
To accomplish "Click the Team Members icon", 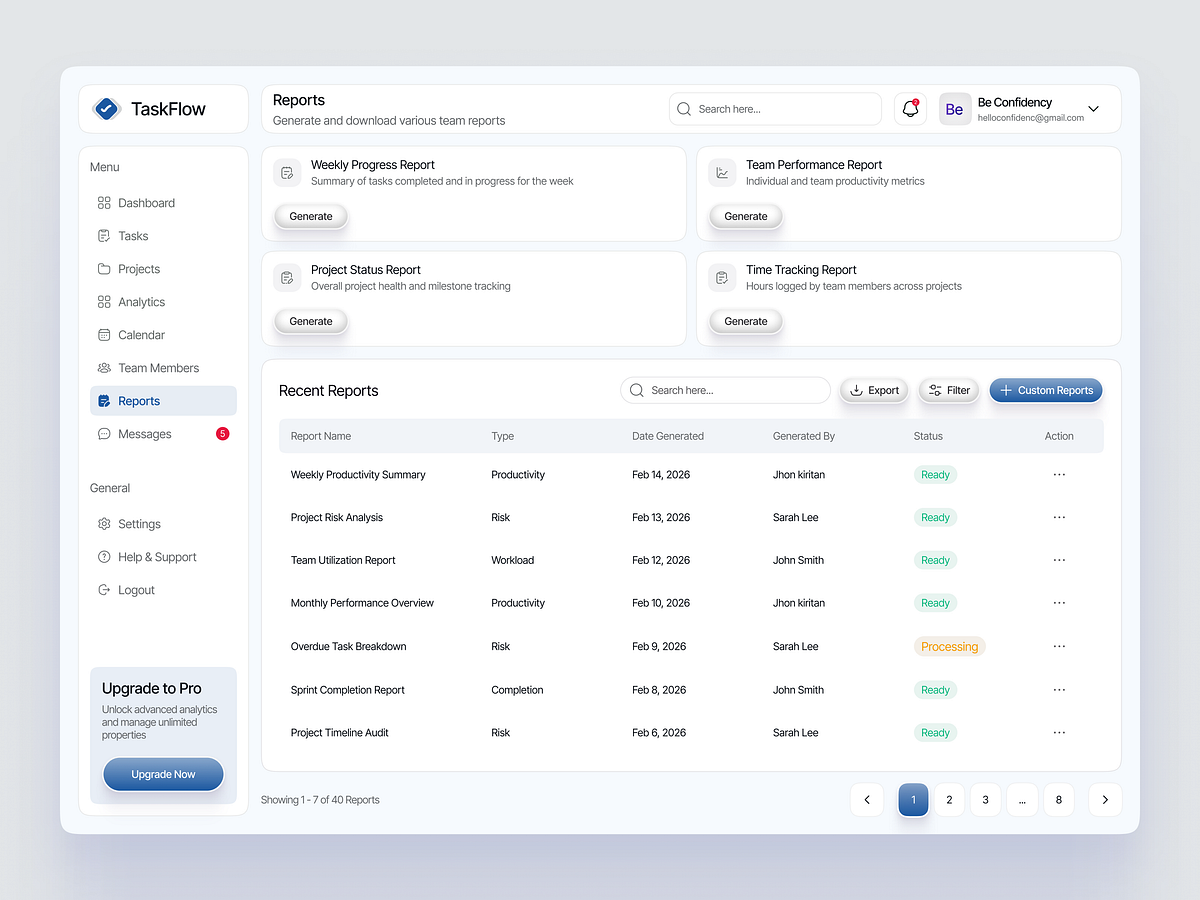I will click(104, 367).
